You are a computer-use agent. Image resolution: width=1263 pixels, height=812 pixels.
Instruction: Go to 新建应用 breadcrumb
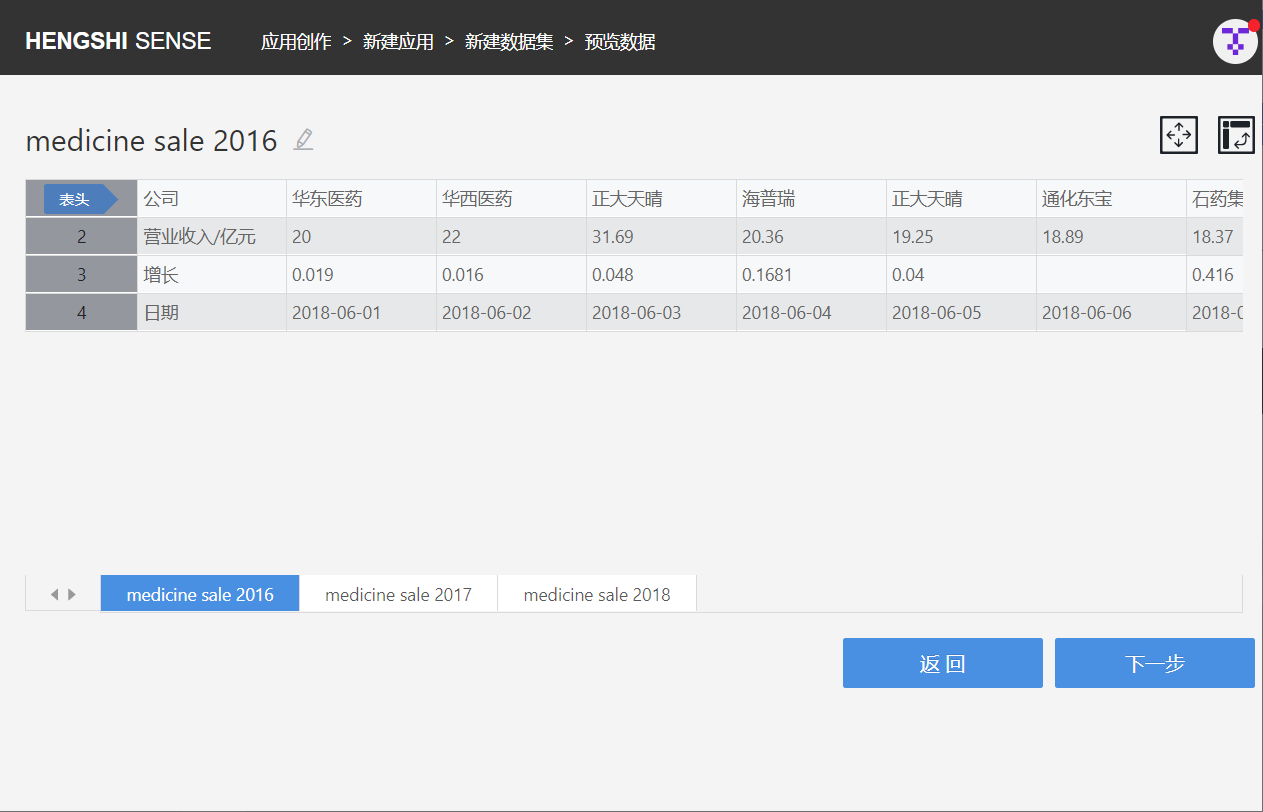click(x=398, y=42)
